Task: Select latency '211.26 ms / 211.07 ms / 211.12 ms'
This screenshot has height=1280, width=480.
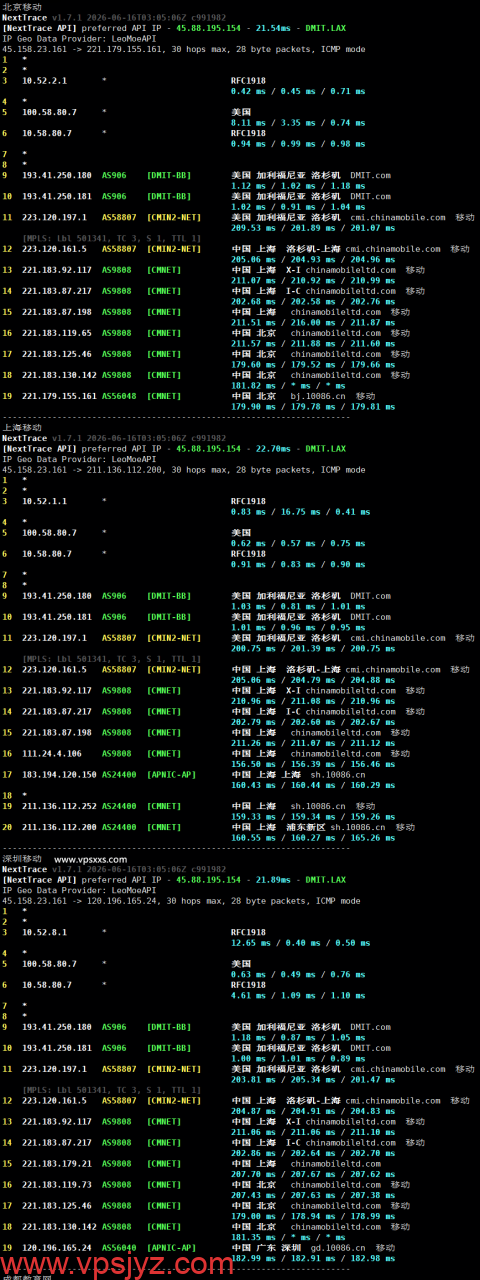Action: (x=304, y=742)
